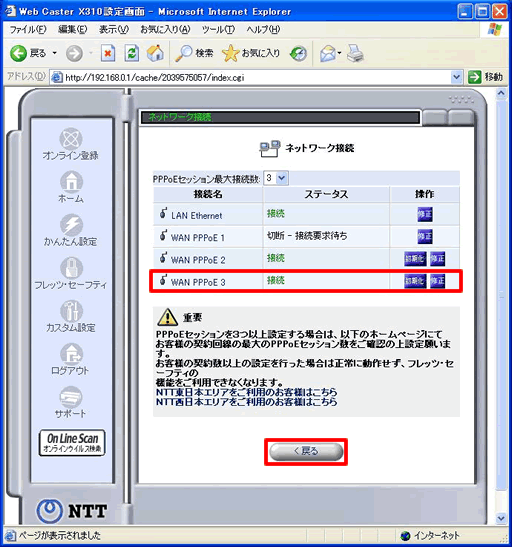This screenshot has width=512, height=548.
Task: Click the IE title bar document icon
Action: 10,11
